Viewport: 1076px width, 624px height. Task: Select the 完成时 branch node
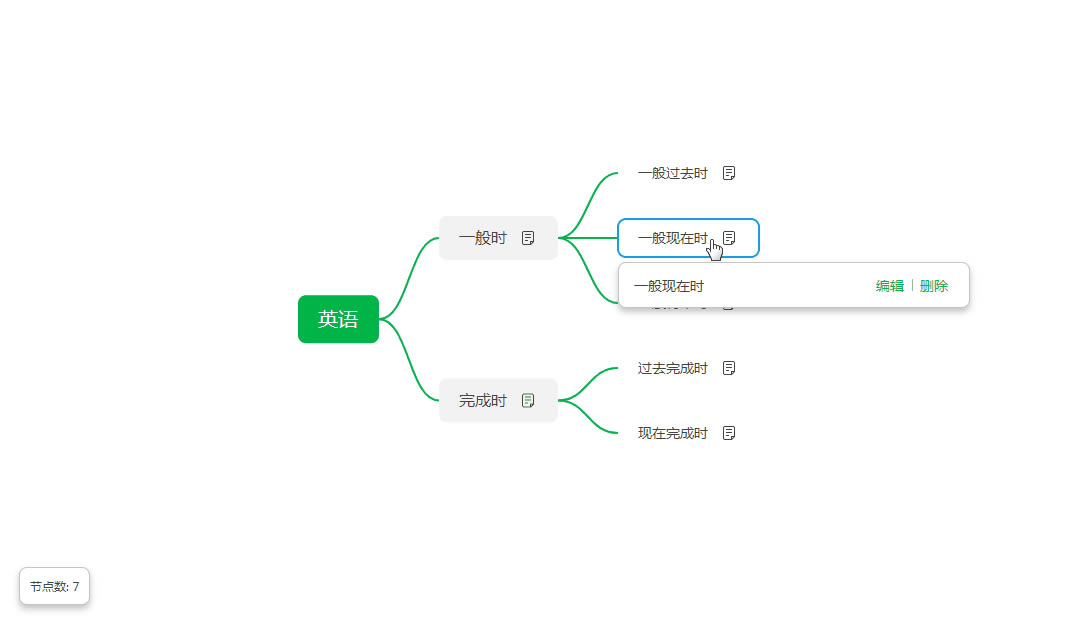coord(483,400)
